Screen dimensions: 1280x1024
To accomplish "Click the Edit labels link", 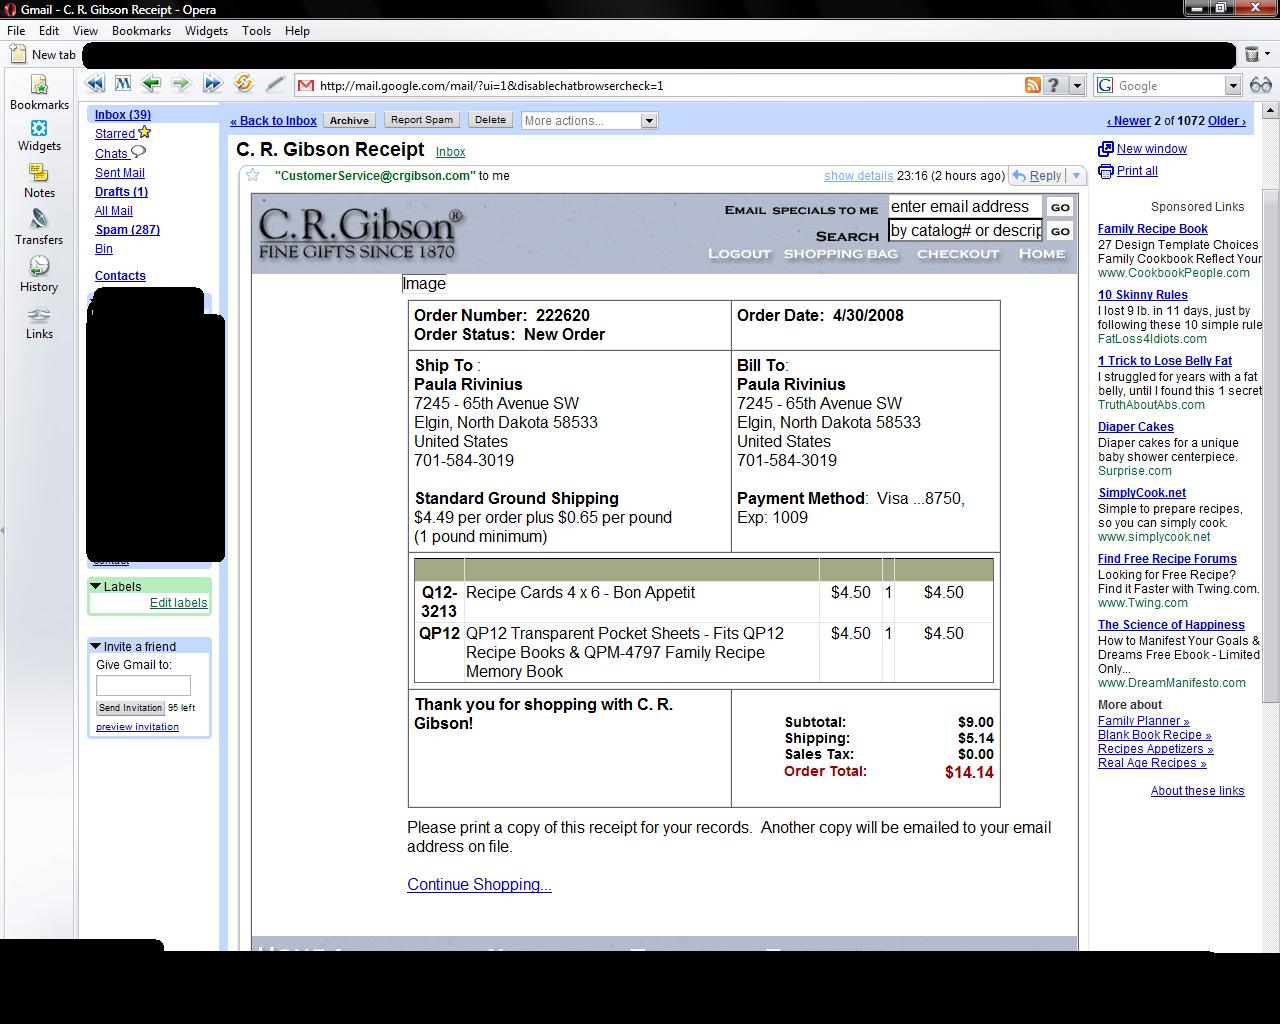I will click(x=179, y=603).
